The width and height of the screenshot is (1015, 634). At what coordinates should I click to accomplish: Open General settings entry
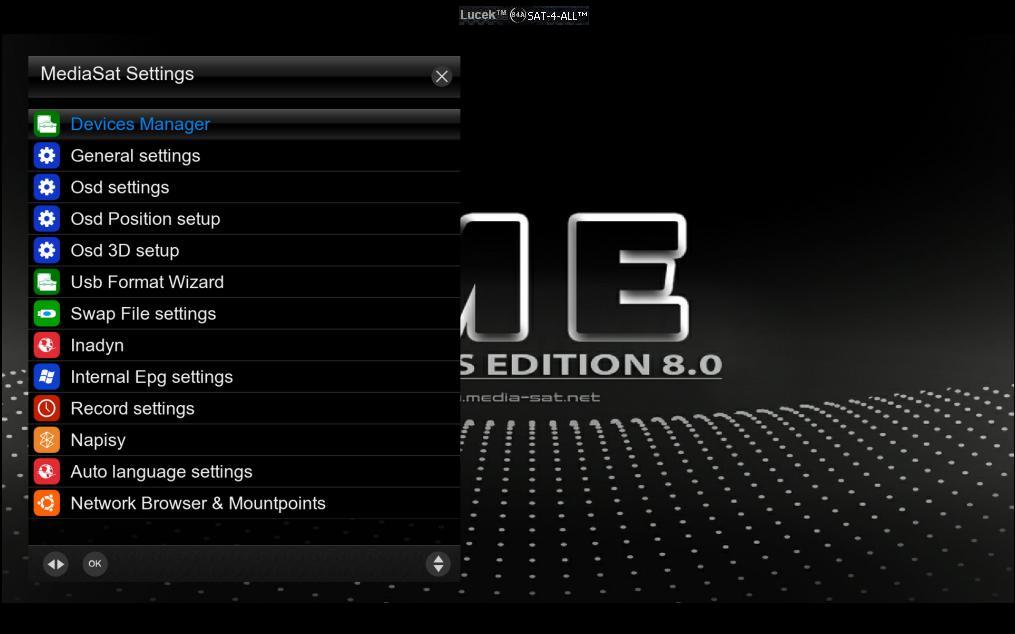244,156
